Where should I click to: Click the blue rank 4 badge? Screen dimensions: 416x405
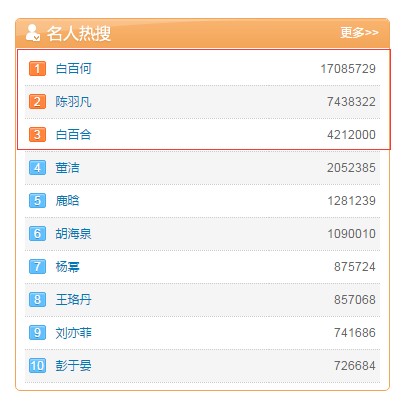point(37,168)
